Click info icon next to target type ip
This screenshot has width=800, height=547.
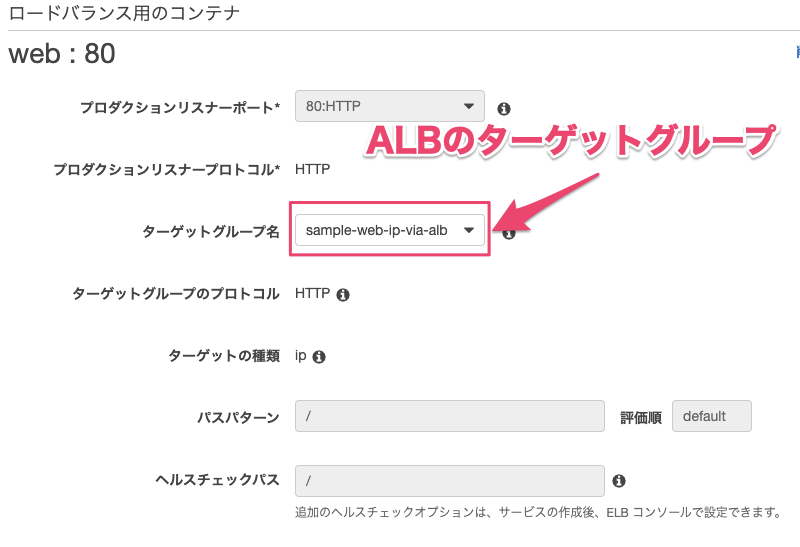coord(319,356)
